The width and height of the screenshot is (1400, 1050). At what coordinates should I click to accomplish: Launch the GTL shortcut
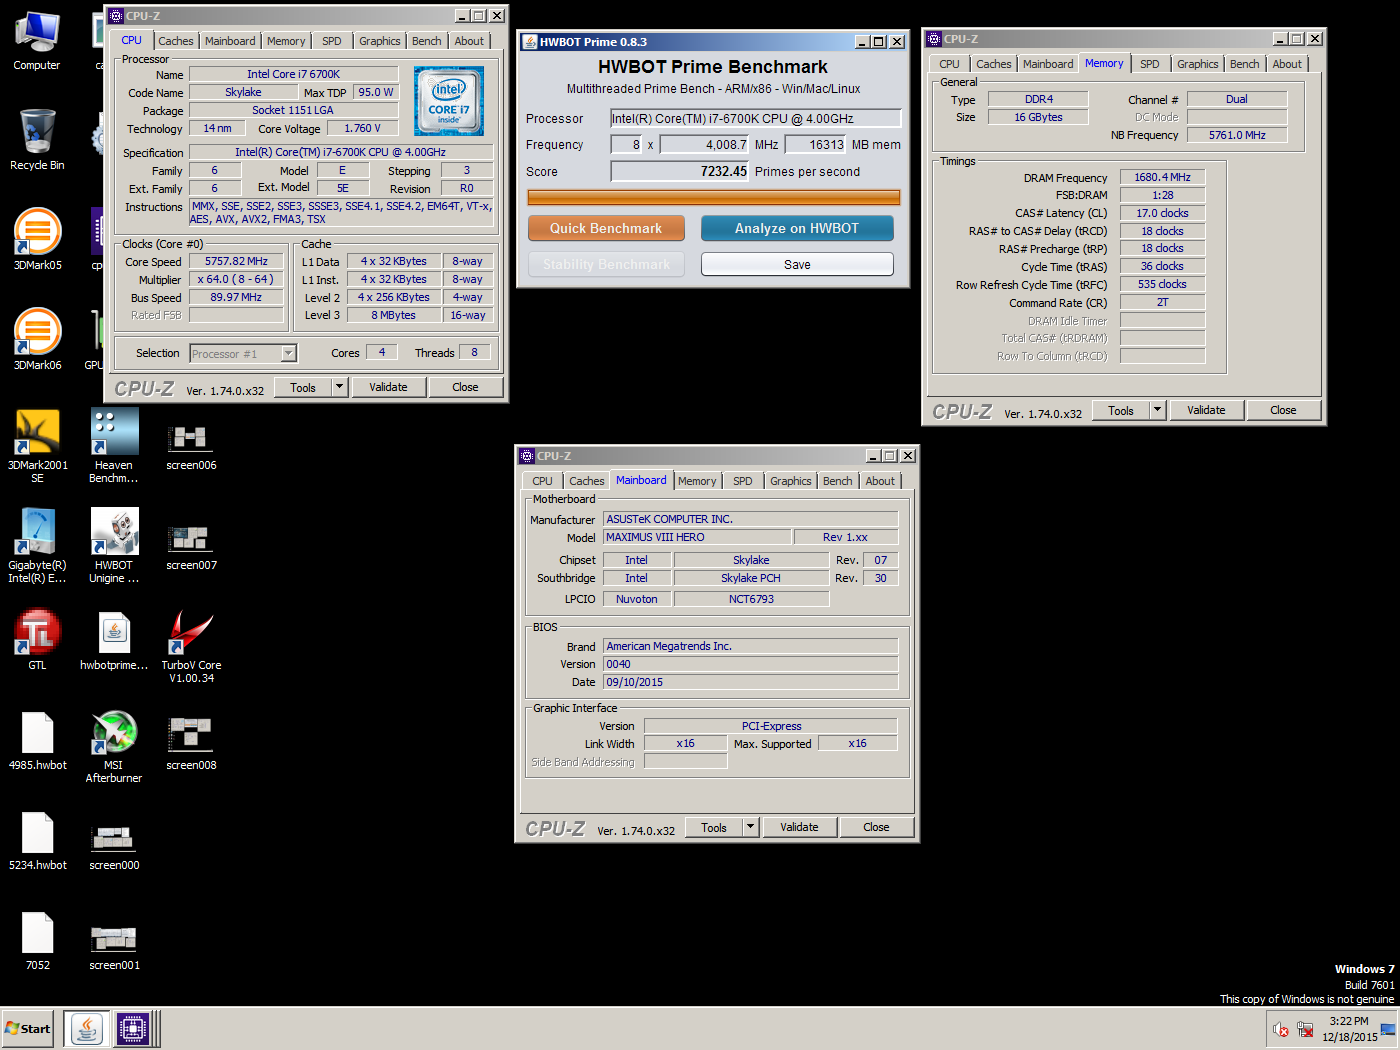tap(37, 640)
